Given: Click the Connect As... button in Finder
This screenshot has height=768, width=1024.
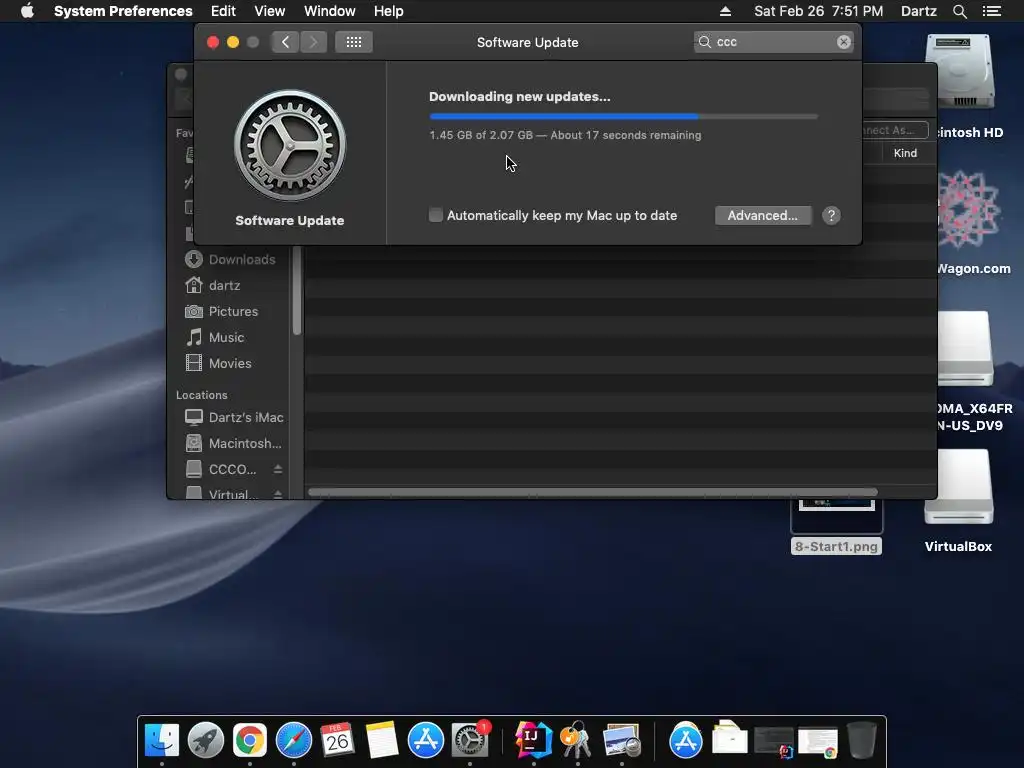Looking at the screenshot, I should pos(895,130).
